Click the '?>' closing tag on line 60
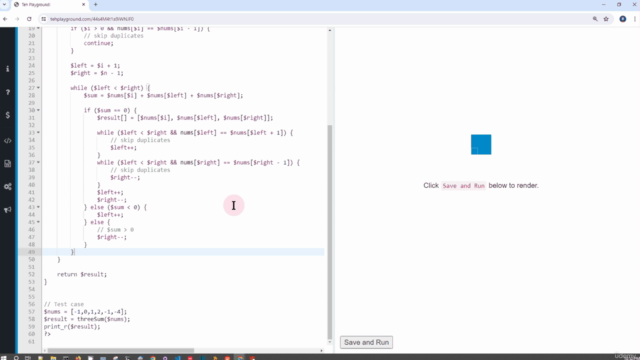The height and width of the screenshot is (360, 640). click(47, 334)
